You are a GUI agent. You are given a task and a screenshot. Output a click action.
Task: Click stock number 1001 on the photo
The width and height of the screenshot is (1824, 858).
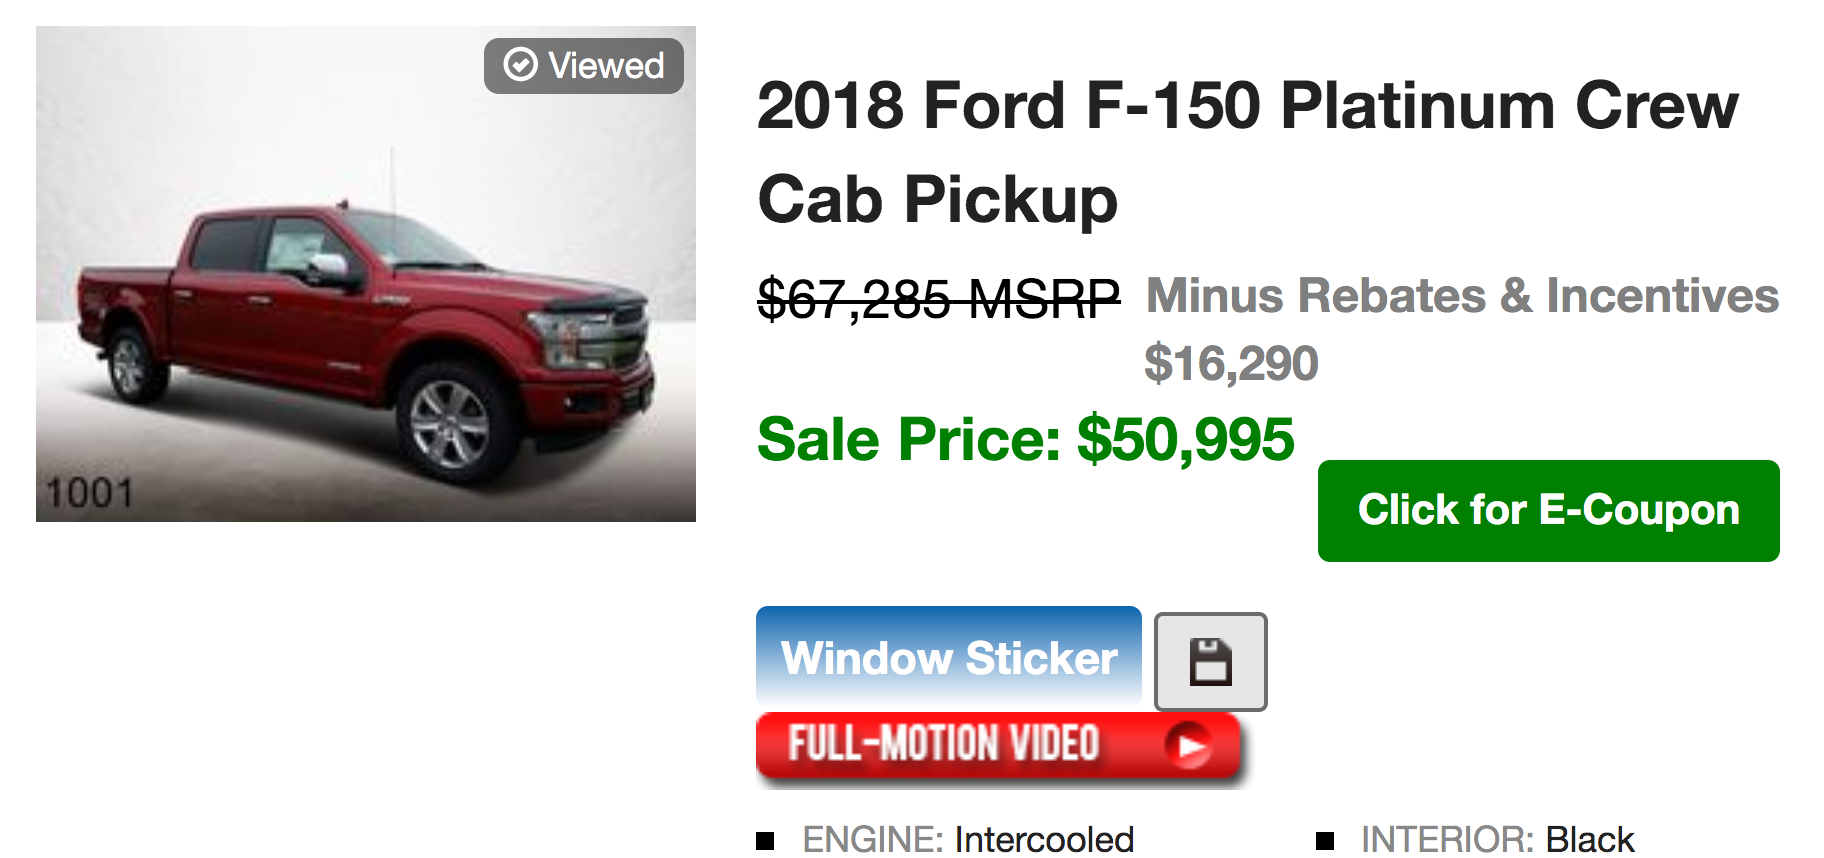point(90,493)
